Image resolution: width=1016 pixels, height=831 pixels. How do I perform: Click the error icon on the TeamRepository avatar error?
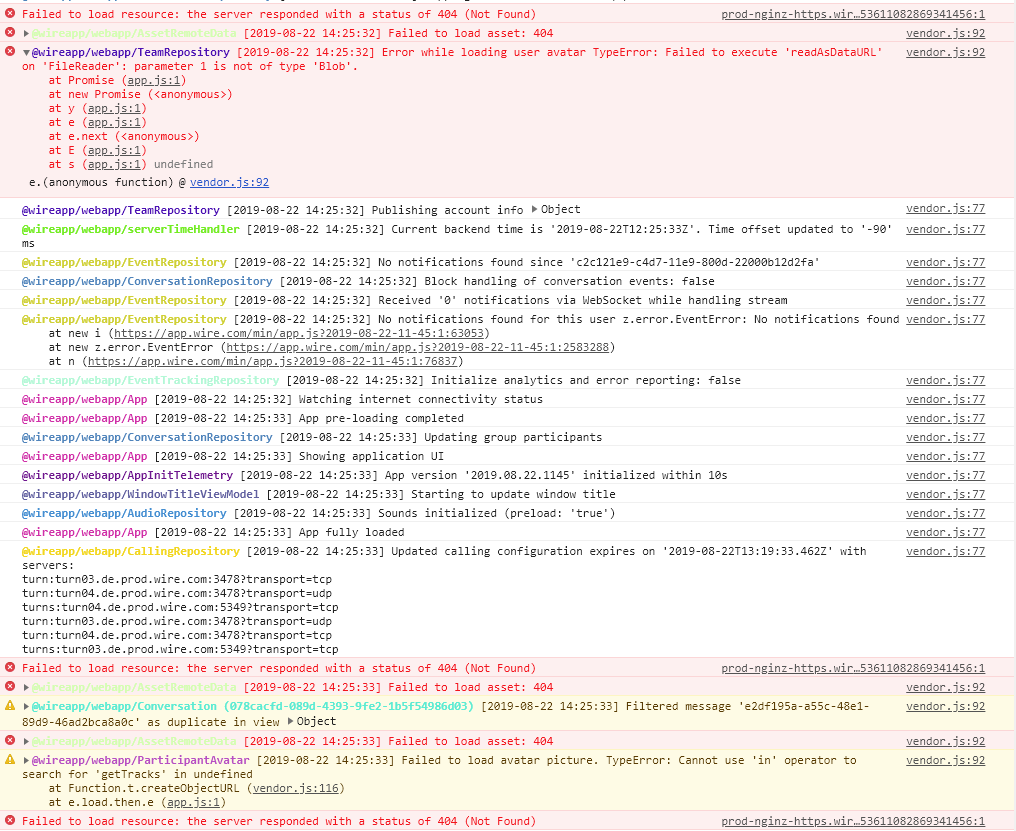[10, 51]
